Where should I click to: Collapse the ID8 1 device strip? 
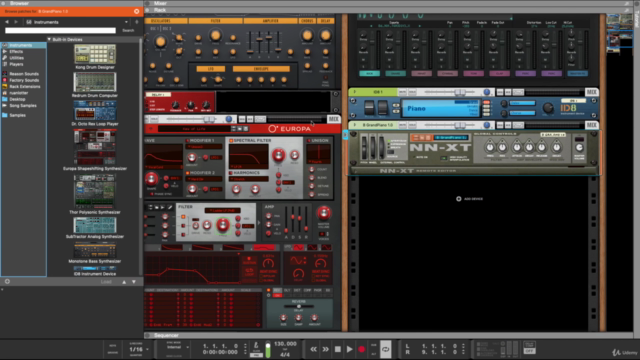[355, 92]
